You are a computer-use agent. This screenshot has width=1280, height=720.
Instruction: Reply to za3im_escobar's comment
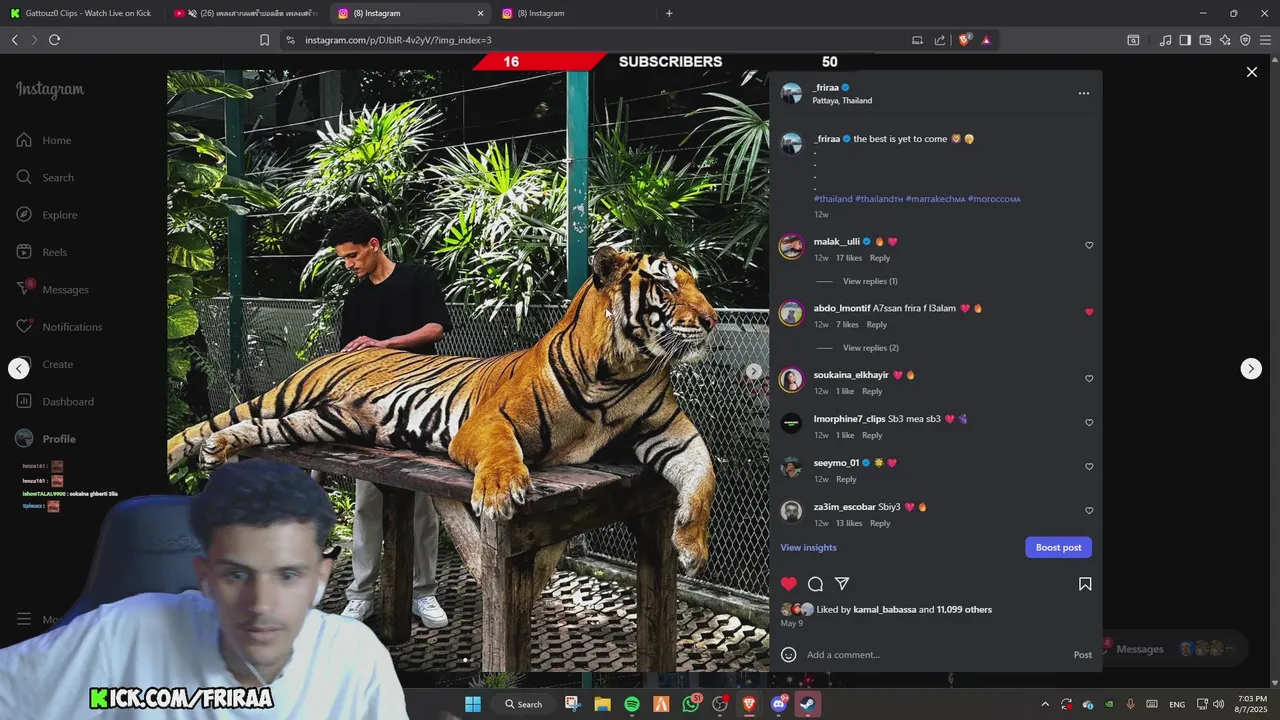tap(879, 523)
